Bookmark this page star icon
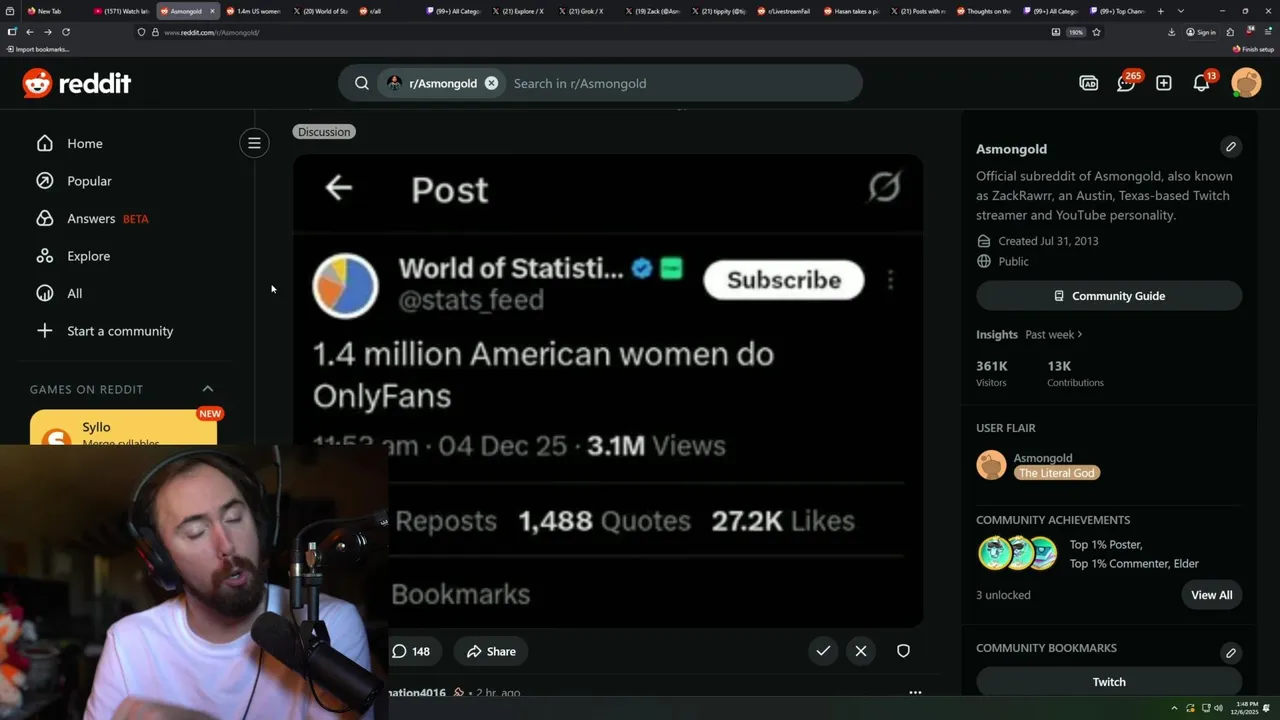Screen dimensions: 1280x720 pos(1097,32)
